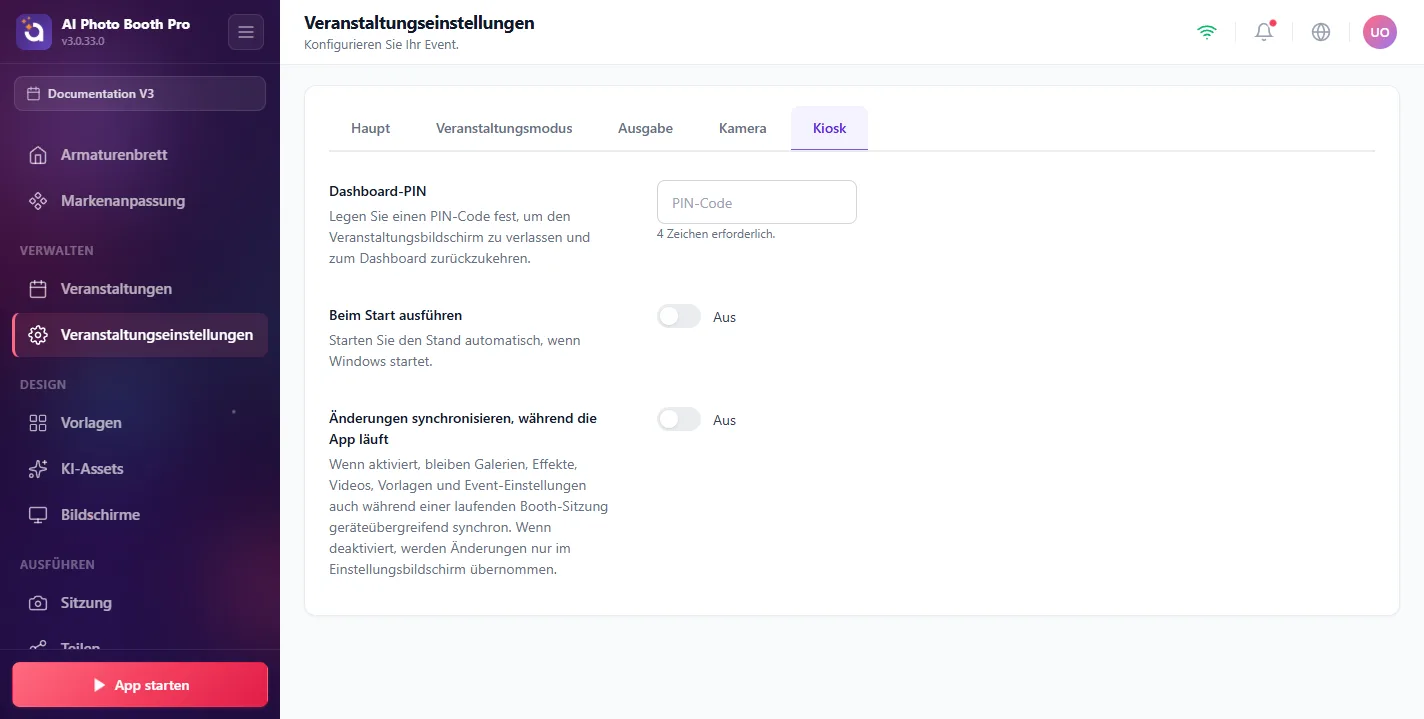Click the calendar icon beside Veranstaltungen
Screen dimensions: 1424x719
pos(38,289)
